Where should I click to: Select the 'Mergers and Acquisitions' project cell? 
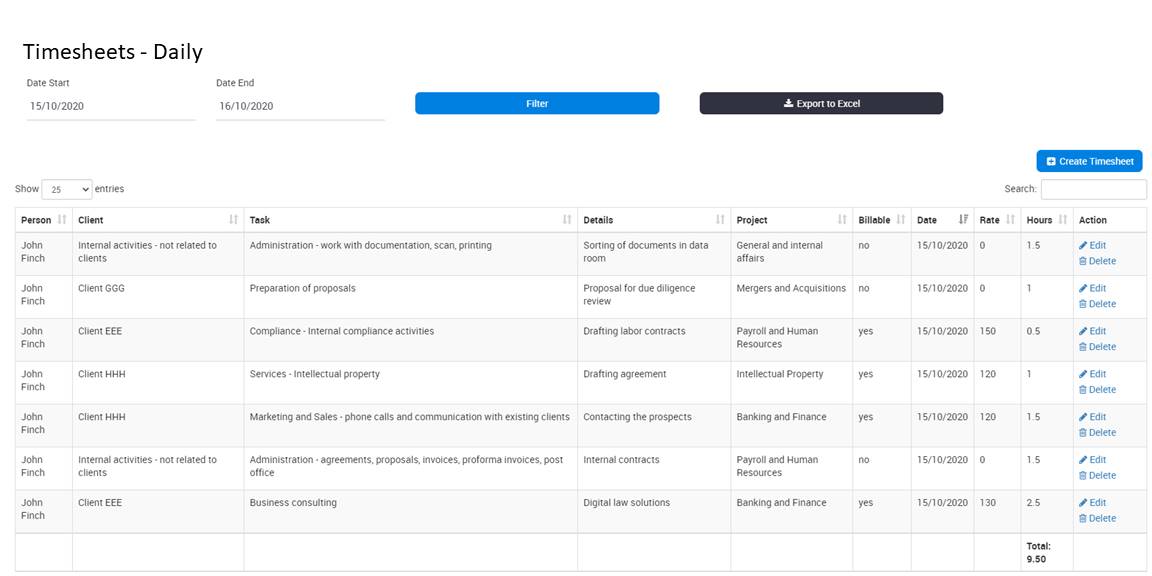click(791, 297)
